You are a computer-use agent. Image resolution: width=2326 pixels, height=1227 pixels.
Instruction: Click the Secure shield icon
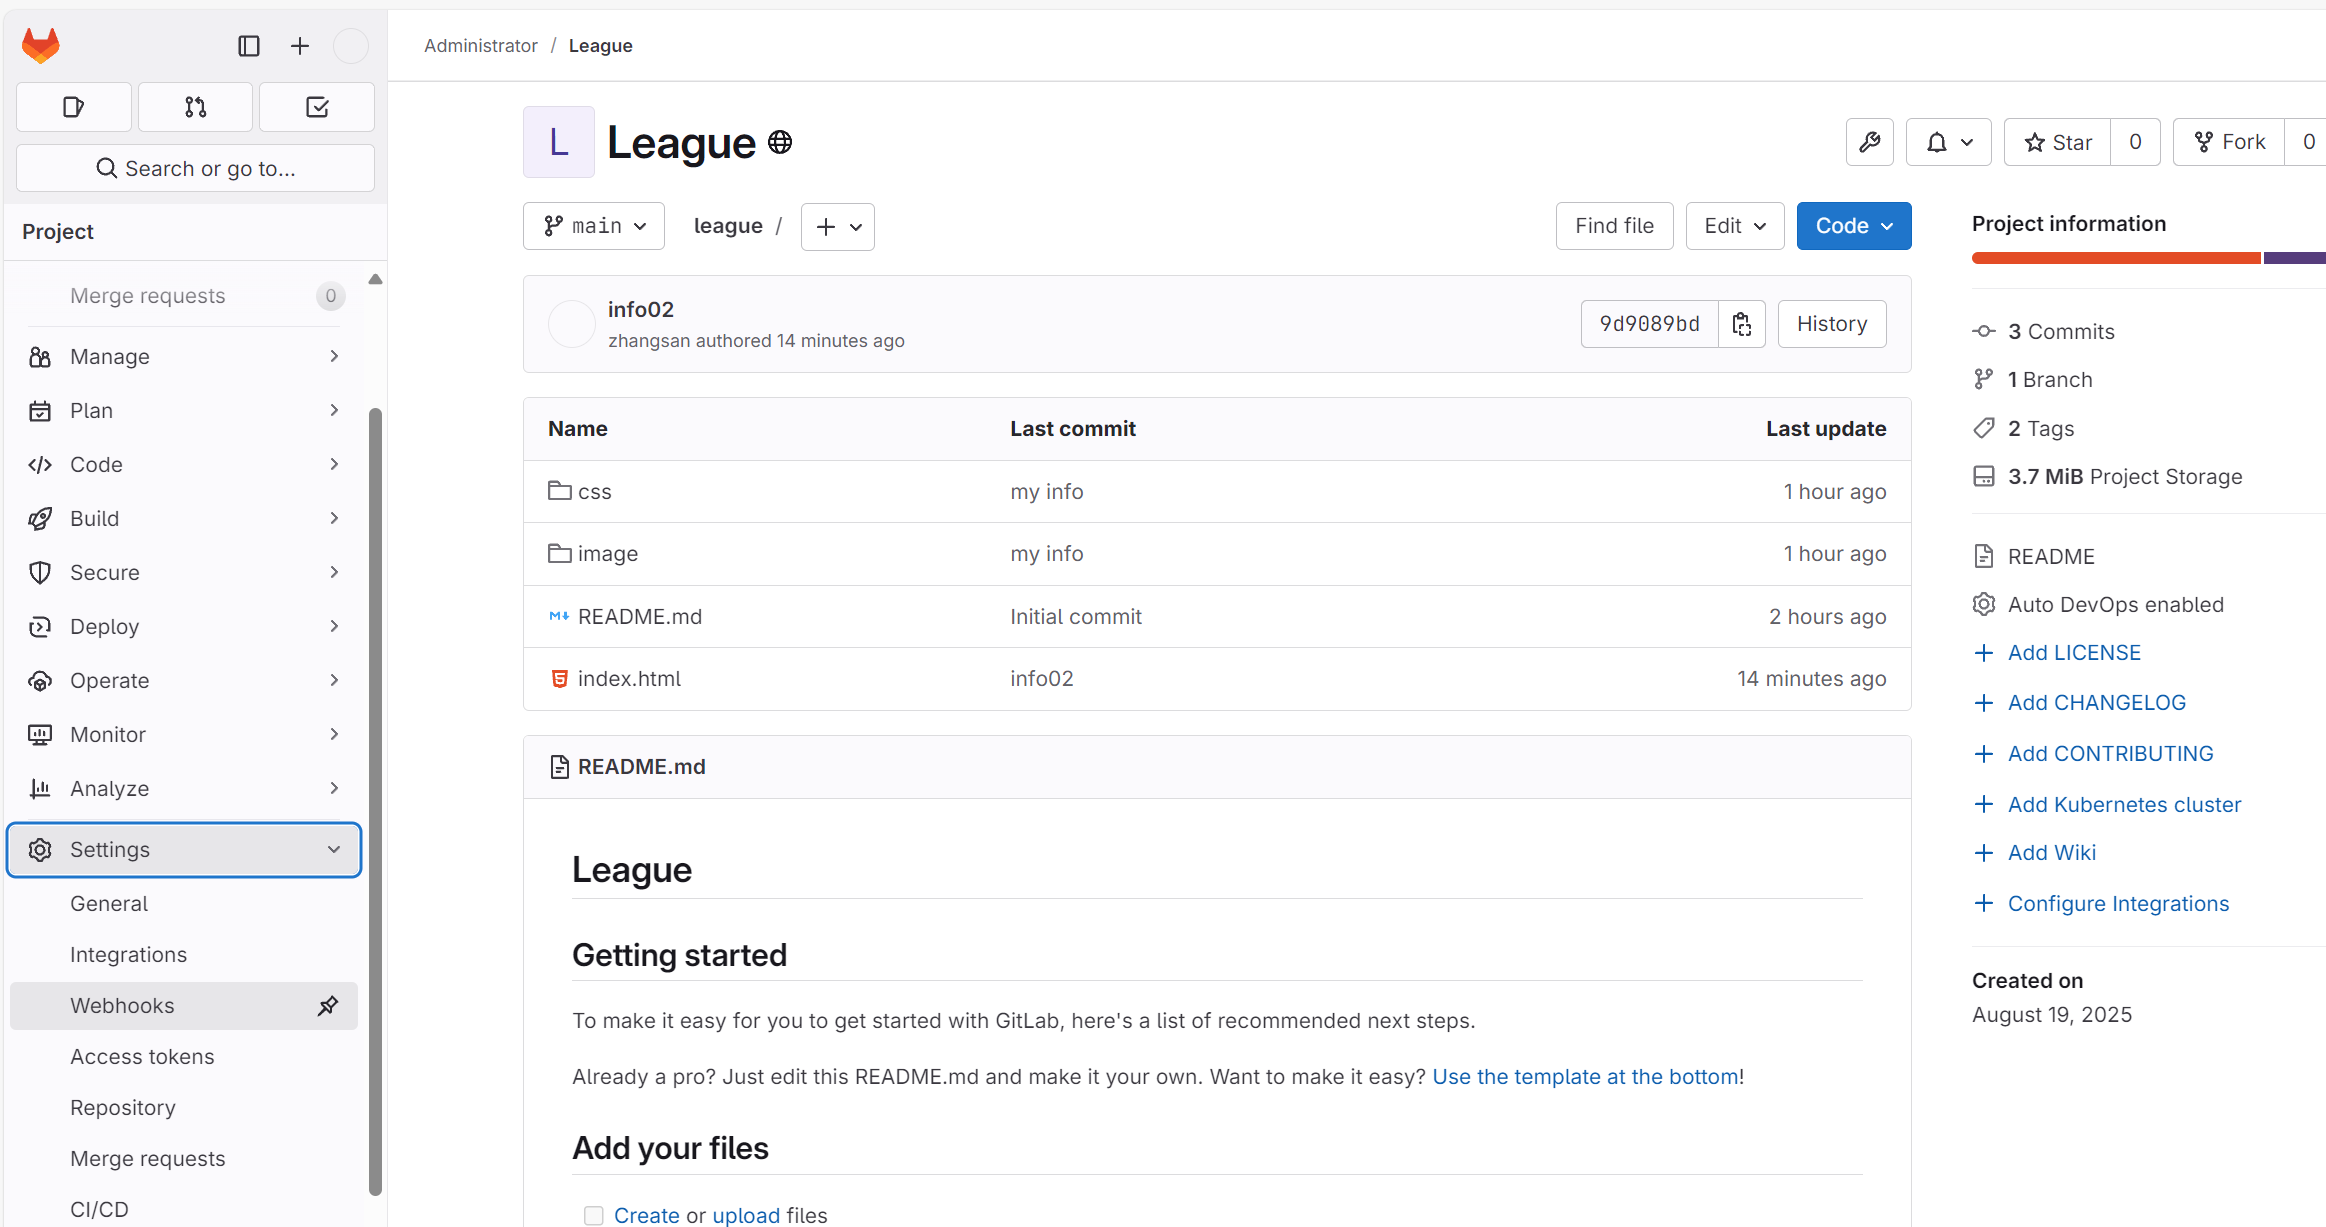click(40, 573)
